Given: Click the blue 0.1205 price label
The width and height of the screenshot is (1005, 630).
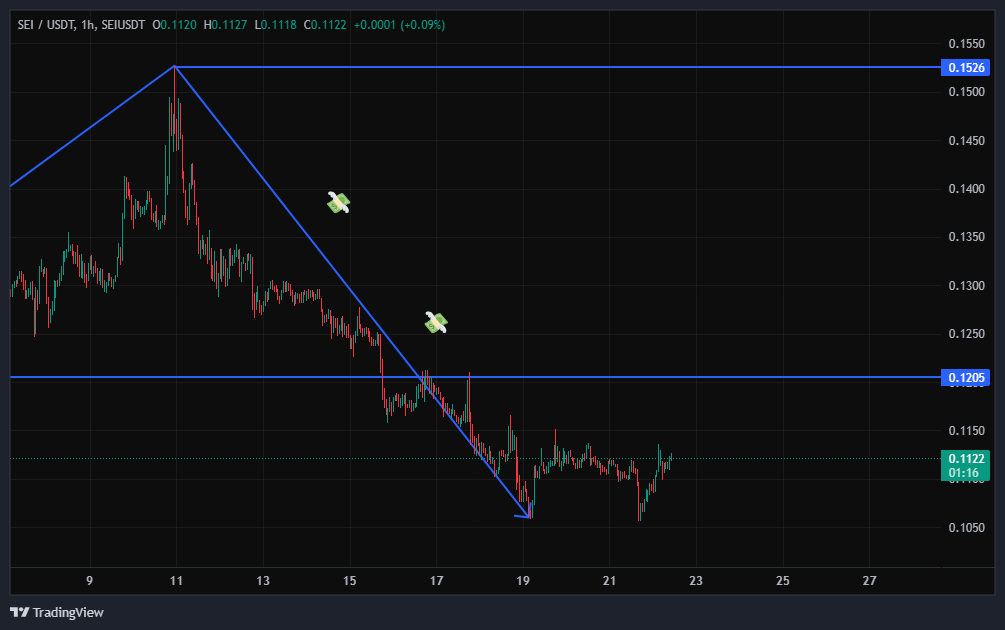Looking at the screenshot, I should [967, 377].
